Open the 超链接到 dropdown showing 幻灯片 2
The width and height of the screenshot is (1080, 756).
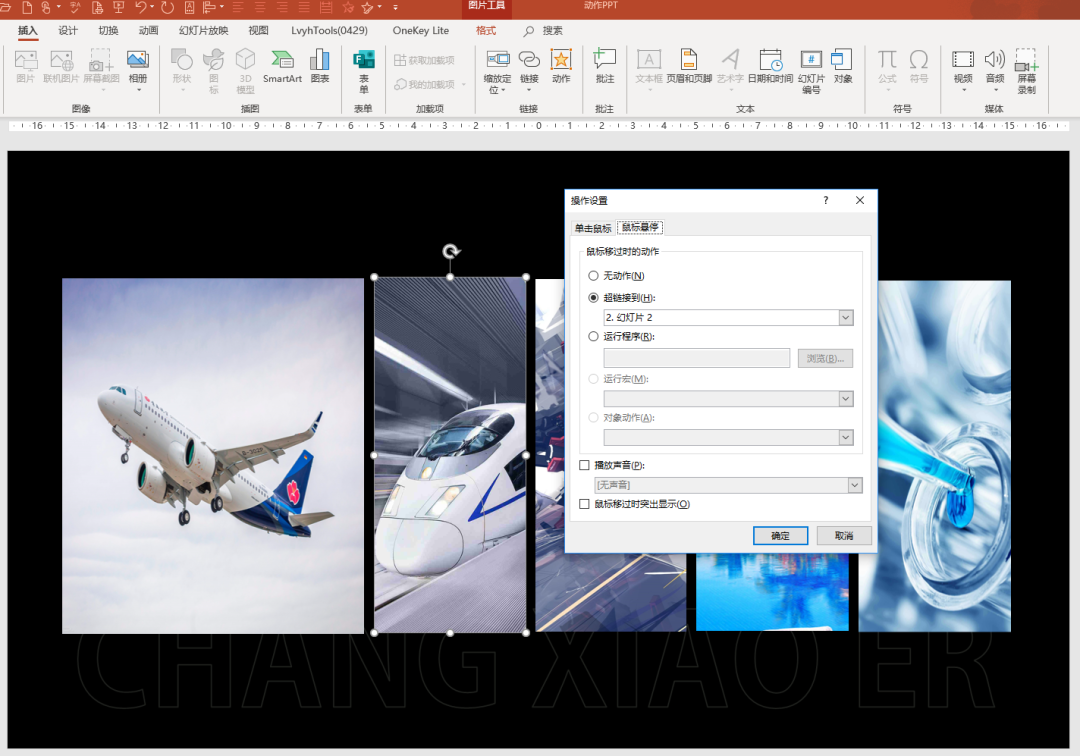(x=846, y=317)
